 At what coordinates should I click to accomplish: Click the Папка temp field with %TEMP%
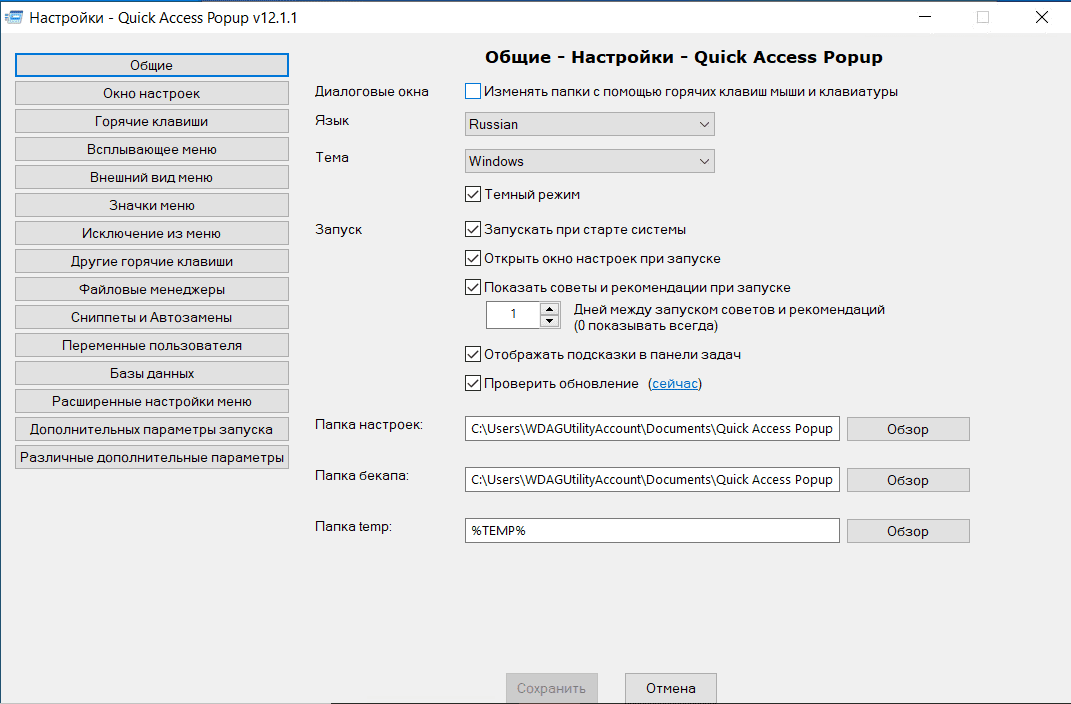click(x=652, y=531)
